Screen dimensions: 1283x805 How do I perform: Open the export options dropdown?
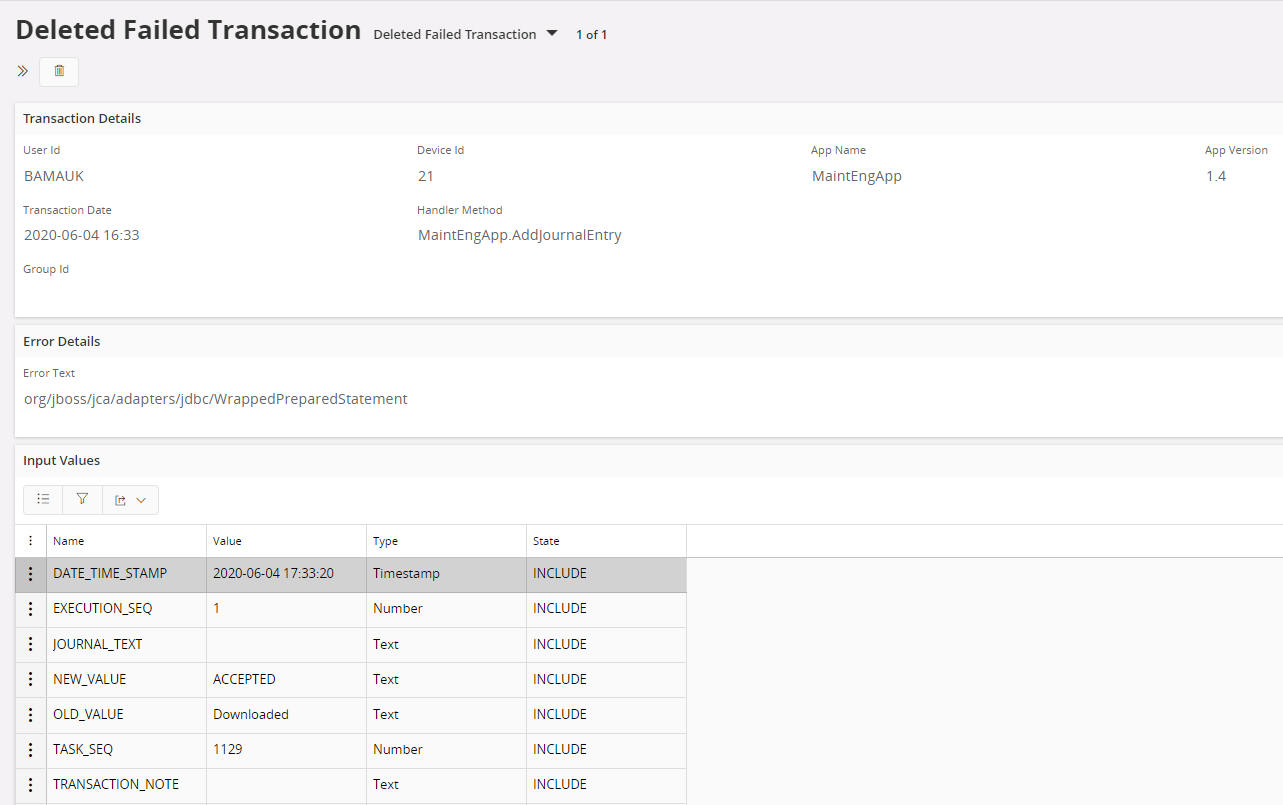[130, 499]
